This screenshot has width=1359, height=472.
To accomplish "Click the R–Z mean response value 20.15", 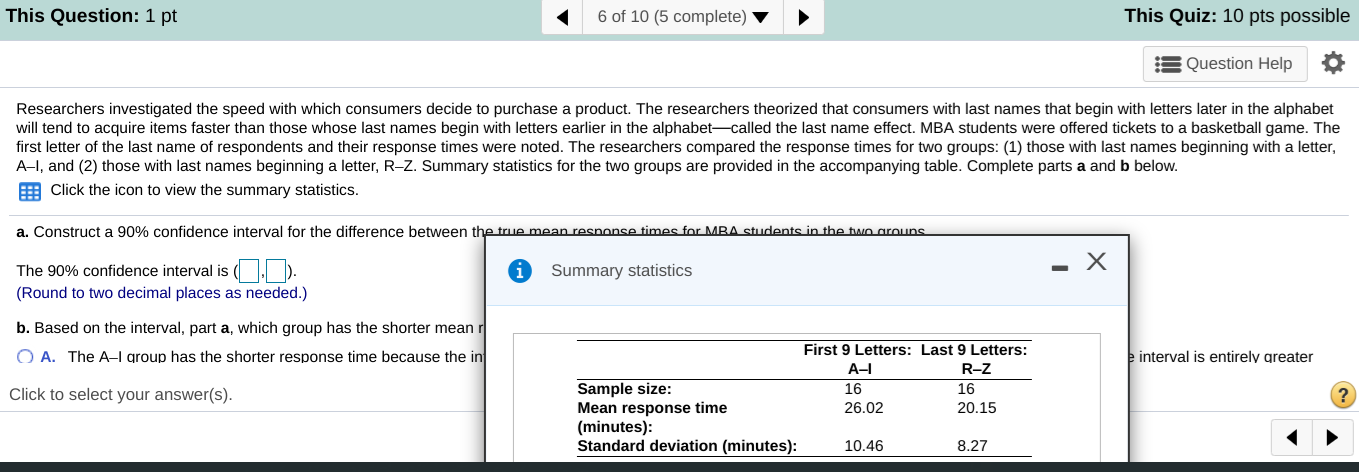I will coord(976,408).
